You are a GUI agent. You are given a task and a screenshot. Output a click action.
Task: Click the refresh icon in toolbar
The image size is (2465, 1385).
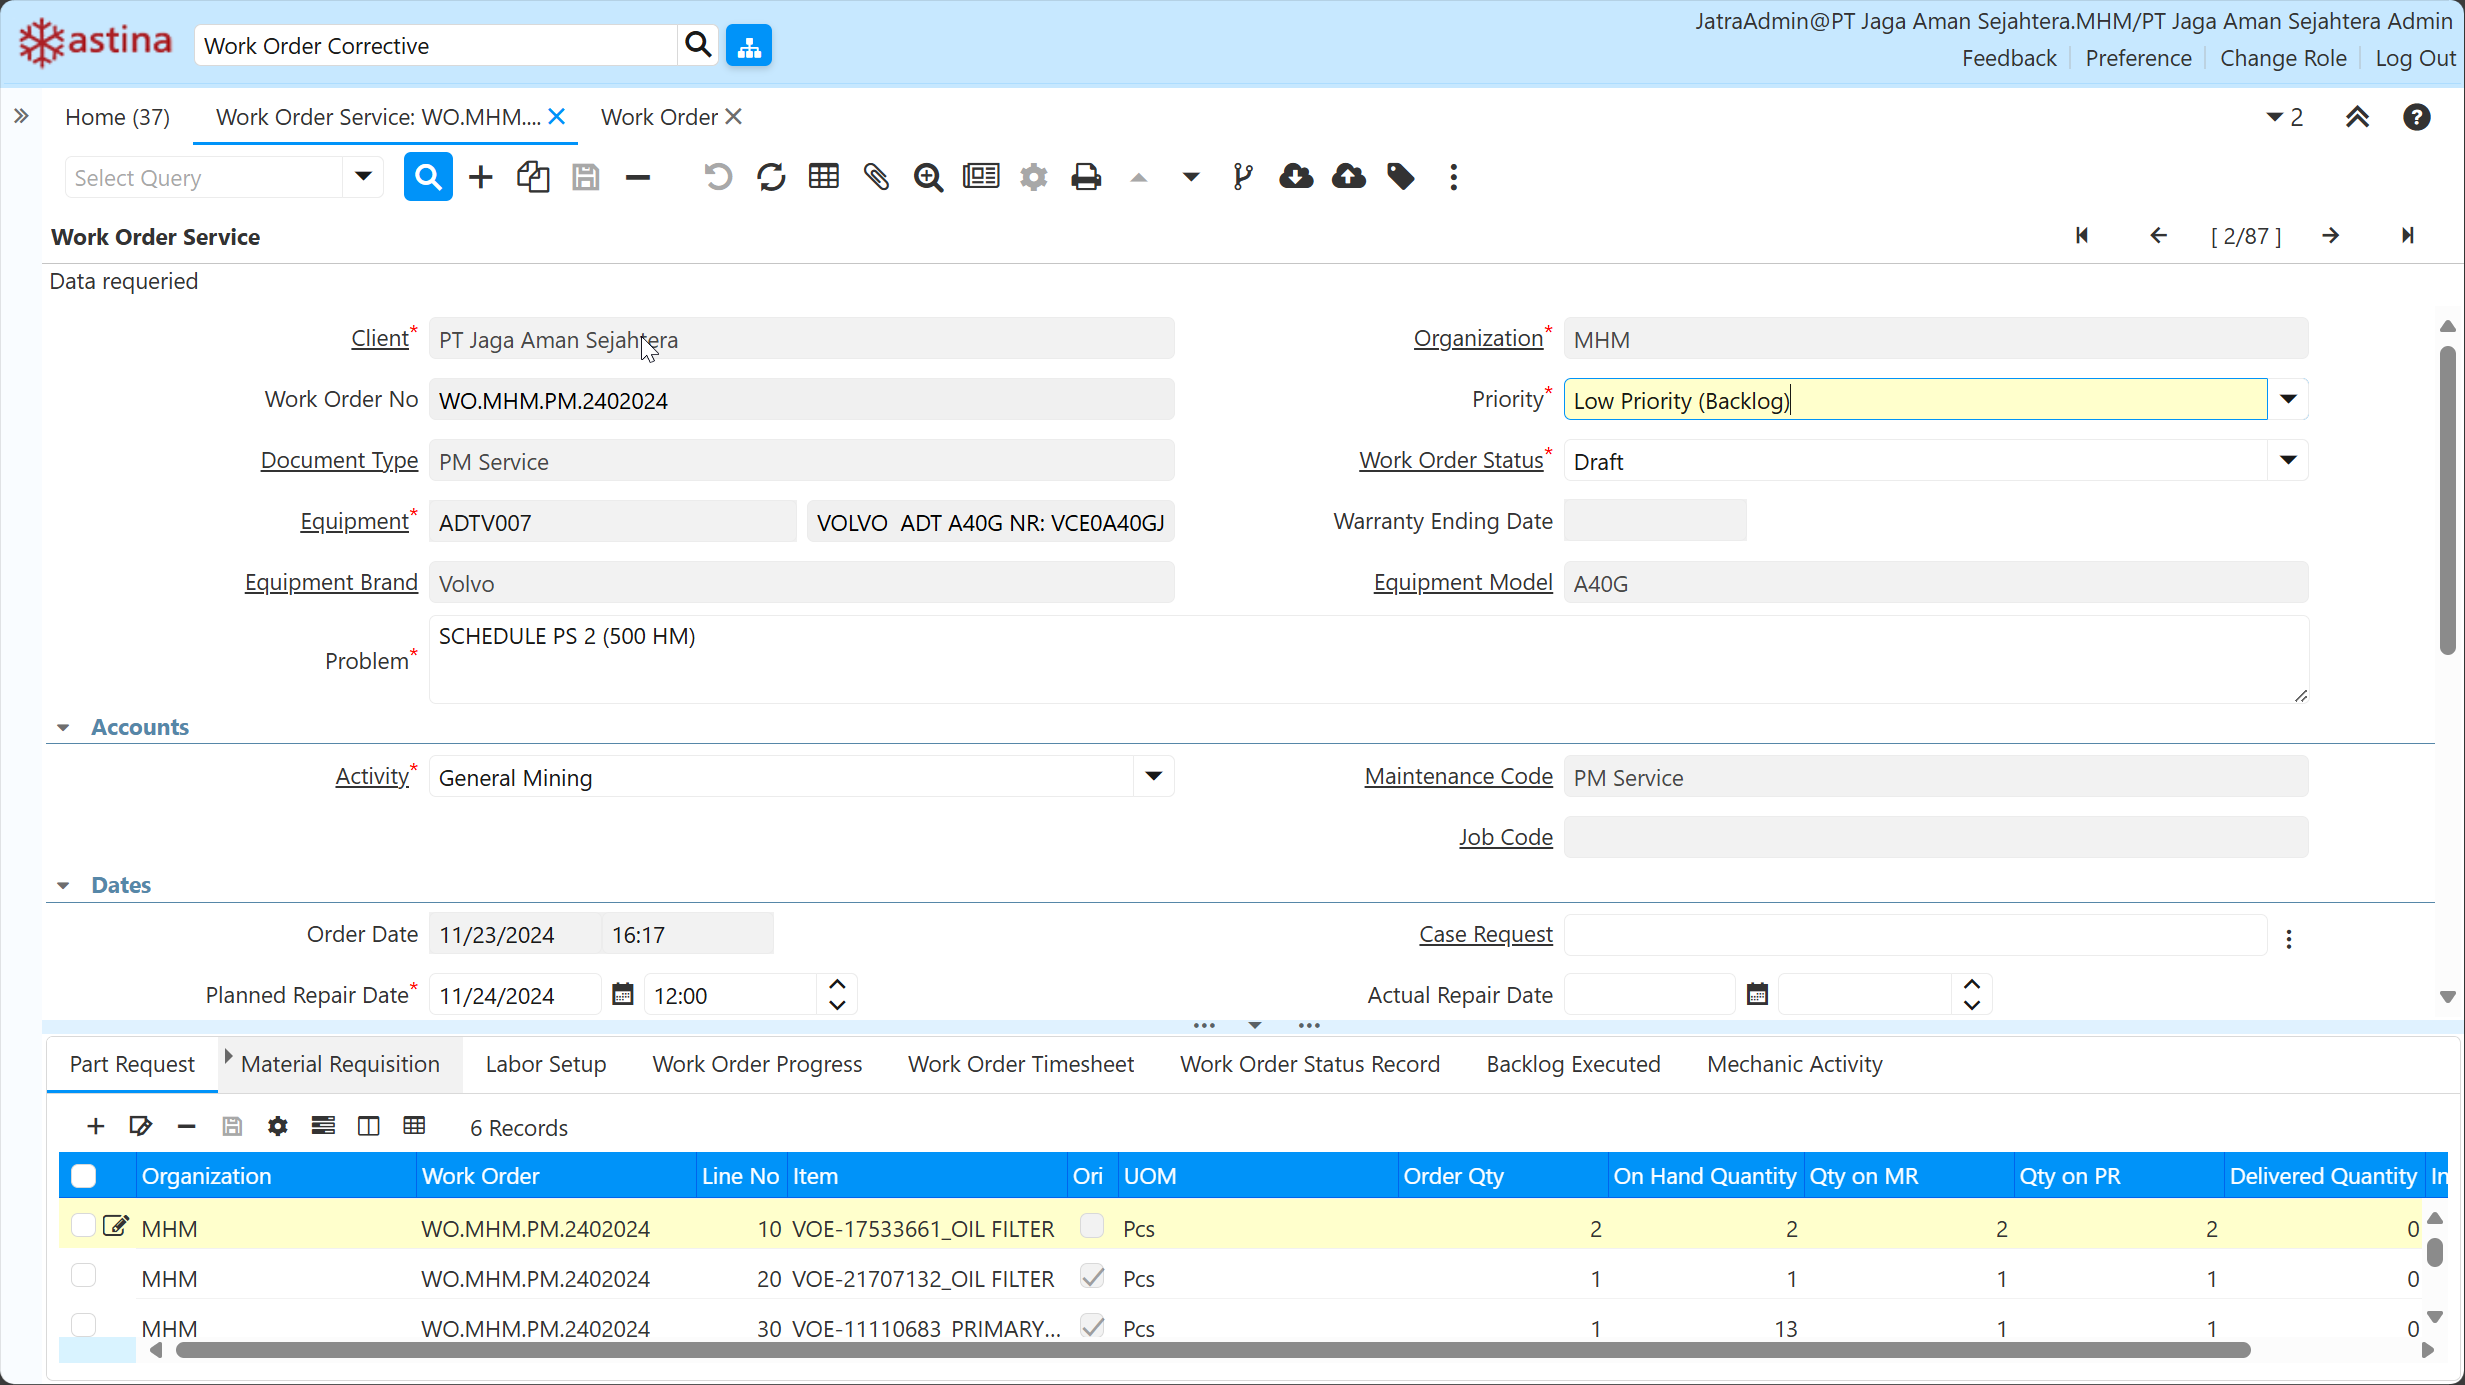tap(771, 177)
